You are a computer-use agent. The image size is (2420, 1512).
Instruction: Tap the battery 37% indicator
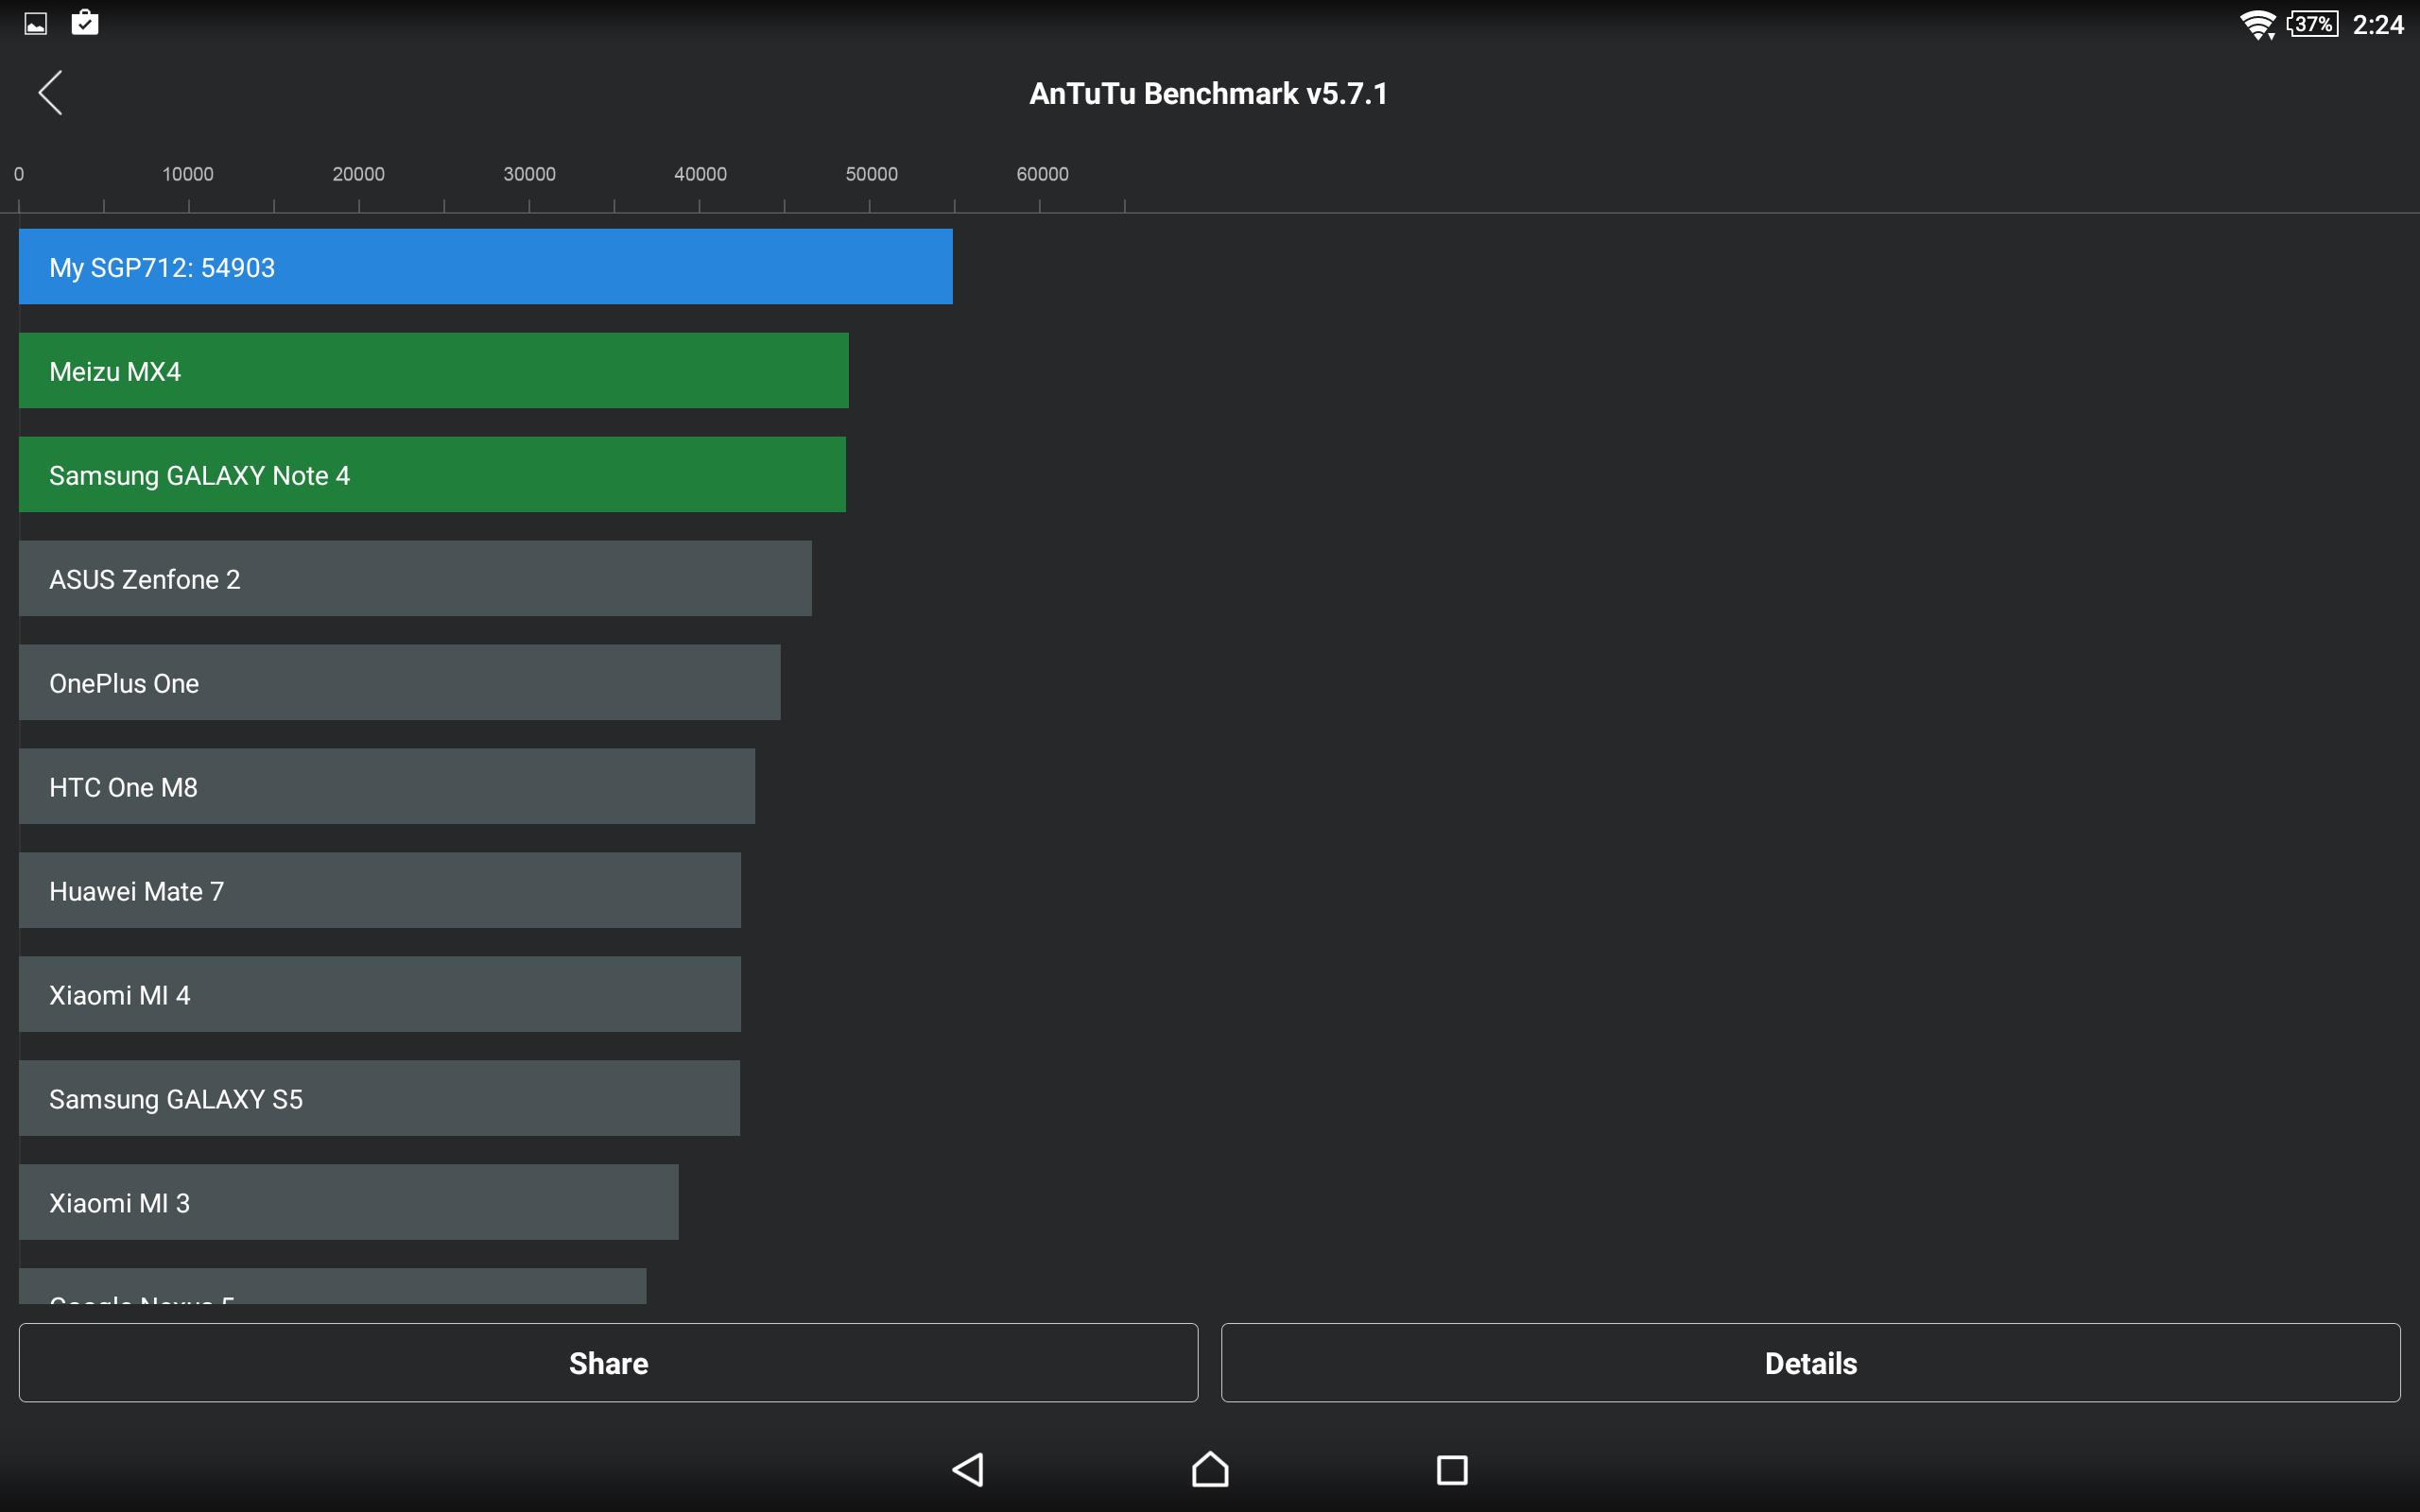click(x=2313, y=24)
